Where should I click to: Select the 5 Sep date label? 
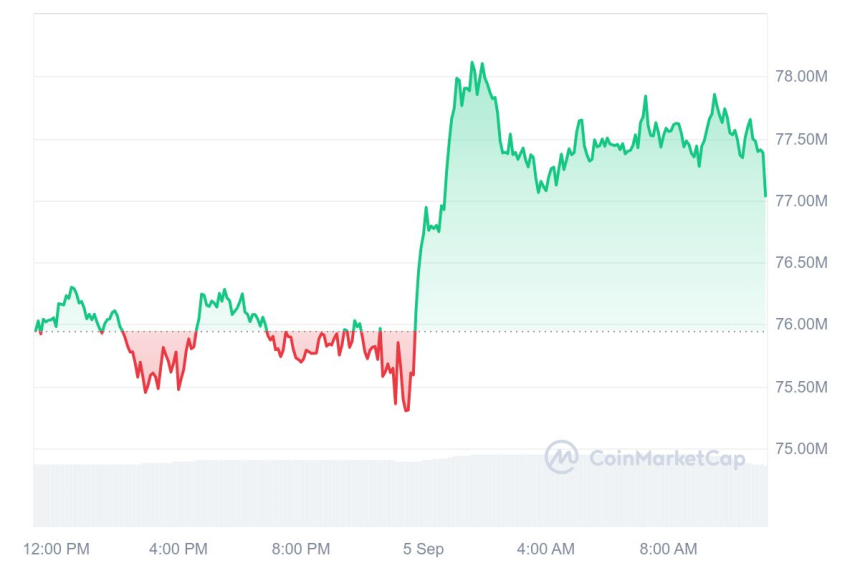pos(423,549)
